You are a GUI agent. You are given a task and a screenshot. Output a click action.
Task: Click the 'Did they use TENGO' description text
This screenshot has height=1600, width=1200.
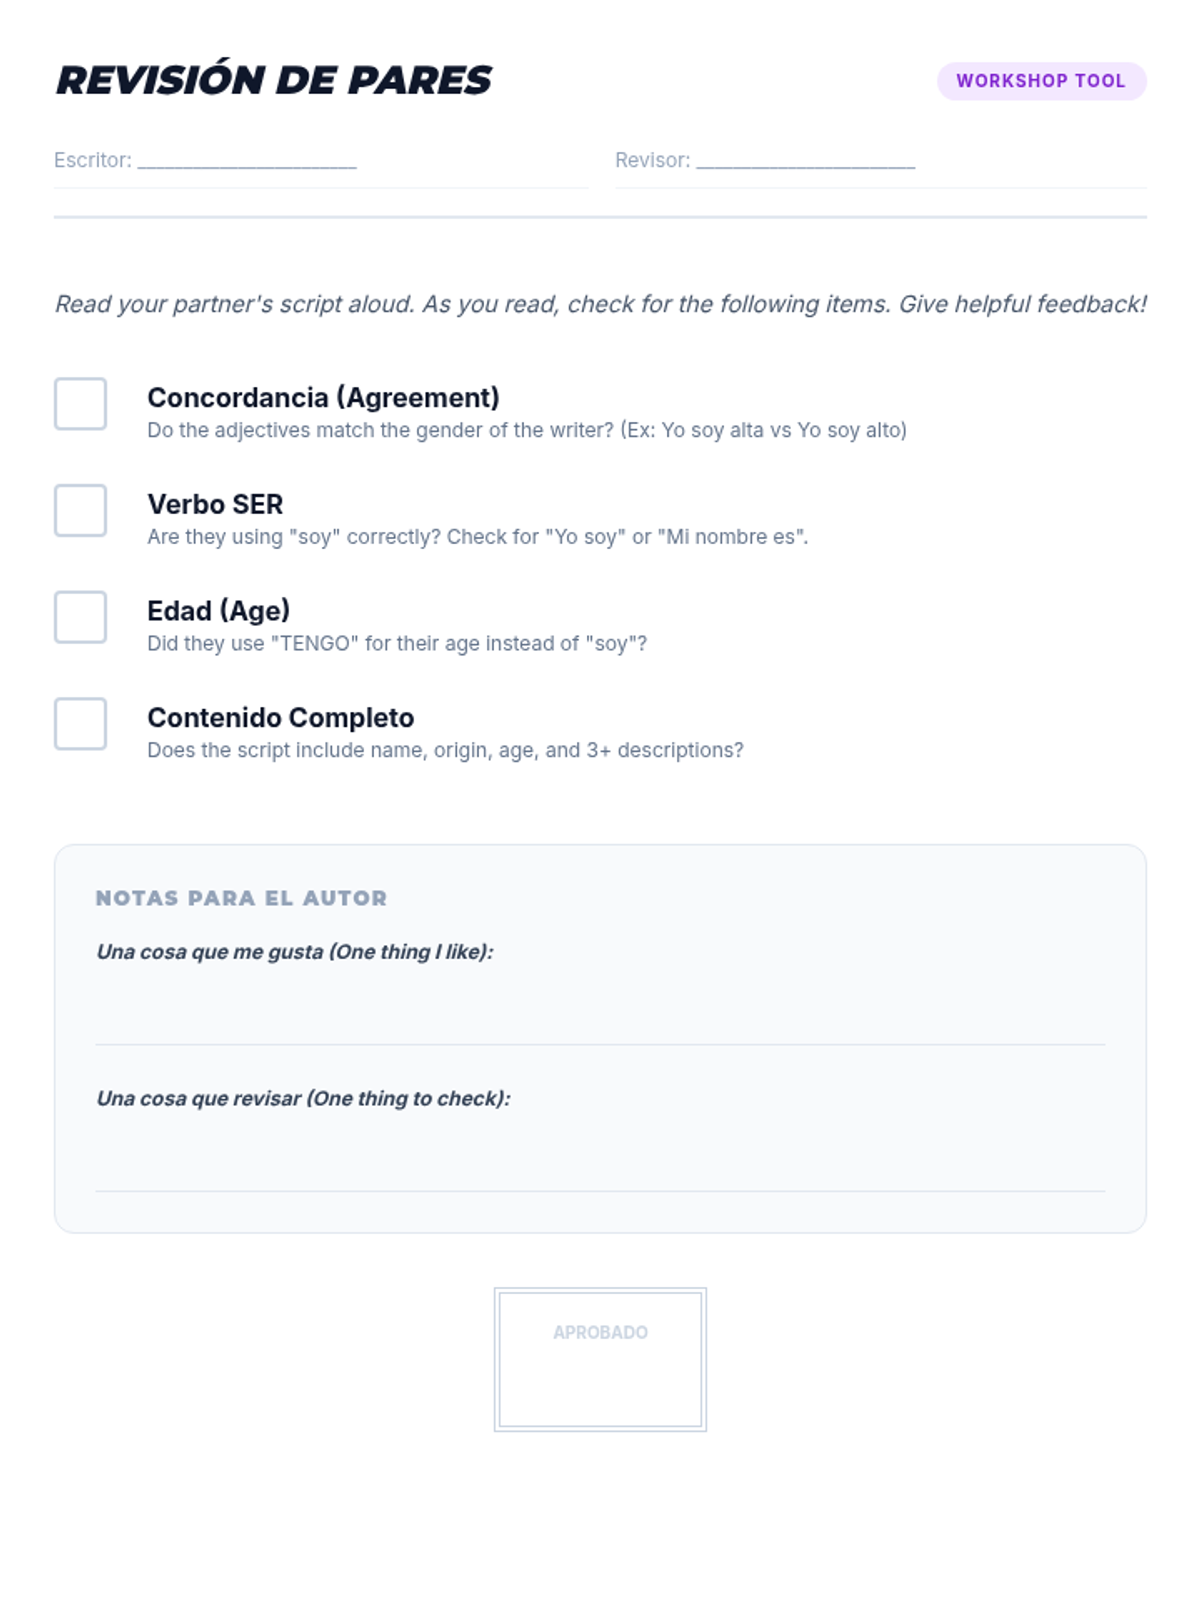click(397, 643)
